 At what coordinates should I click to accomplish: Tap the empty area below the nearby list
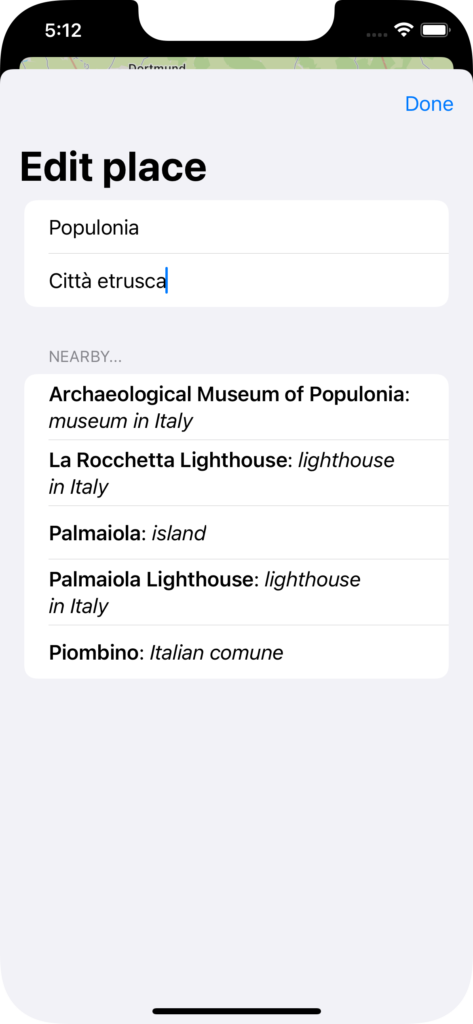[236, 836]
